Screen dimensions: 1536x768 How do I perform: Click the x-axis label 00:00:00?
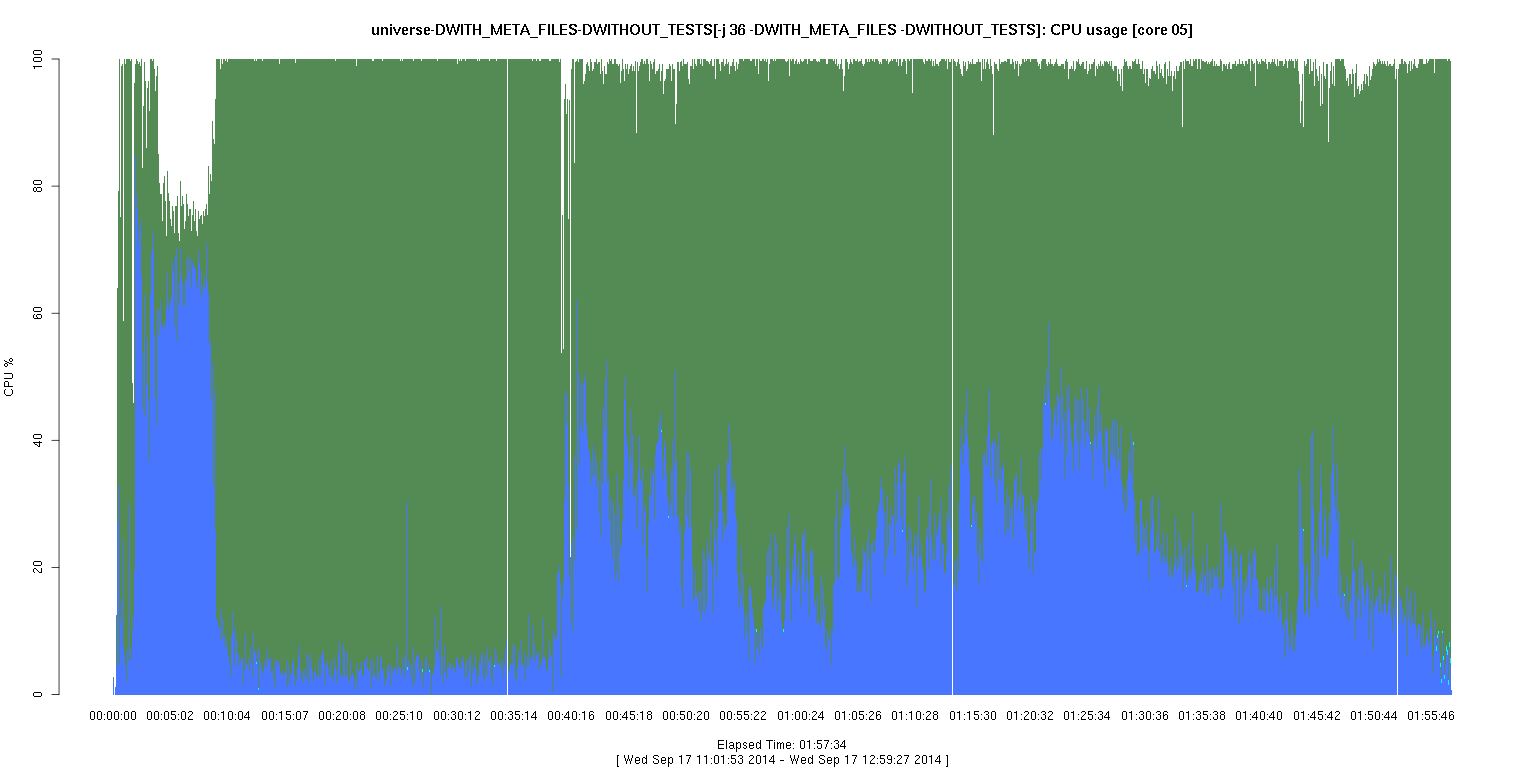(113, 716)
